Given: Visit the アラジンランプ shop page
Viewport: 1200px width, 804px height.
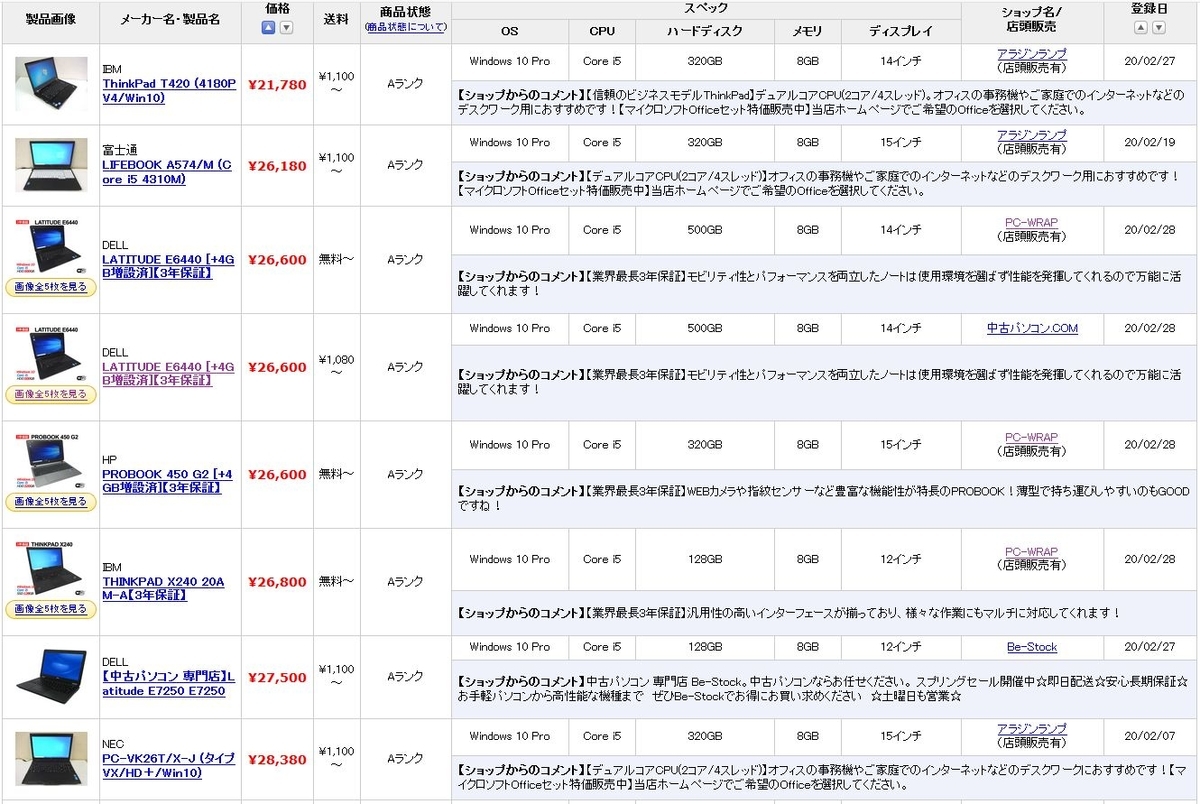Looking at the screenshot, I should click(x=1031, y=55).
